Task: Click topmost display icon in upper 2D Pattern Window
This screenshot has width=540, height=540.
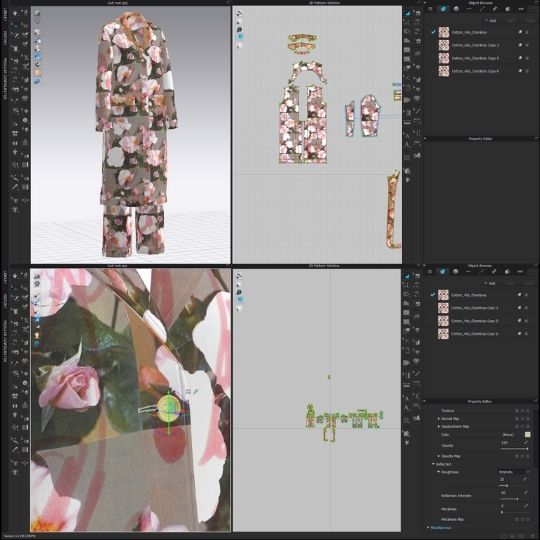Action: click(x=240, y=13)
